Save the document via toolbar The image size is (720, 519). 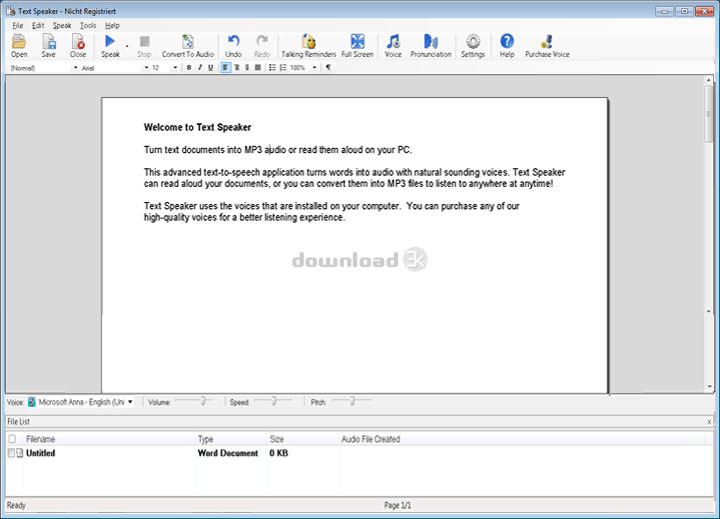(x=48, y=45)
